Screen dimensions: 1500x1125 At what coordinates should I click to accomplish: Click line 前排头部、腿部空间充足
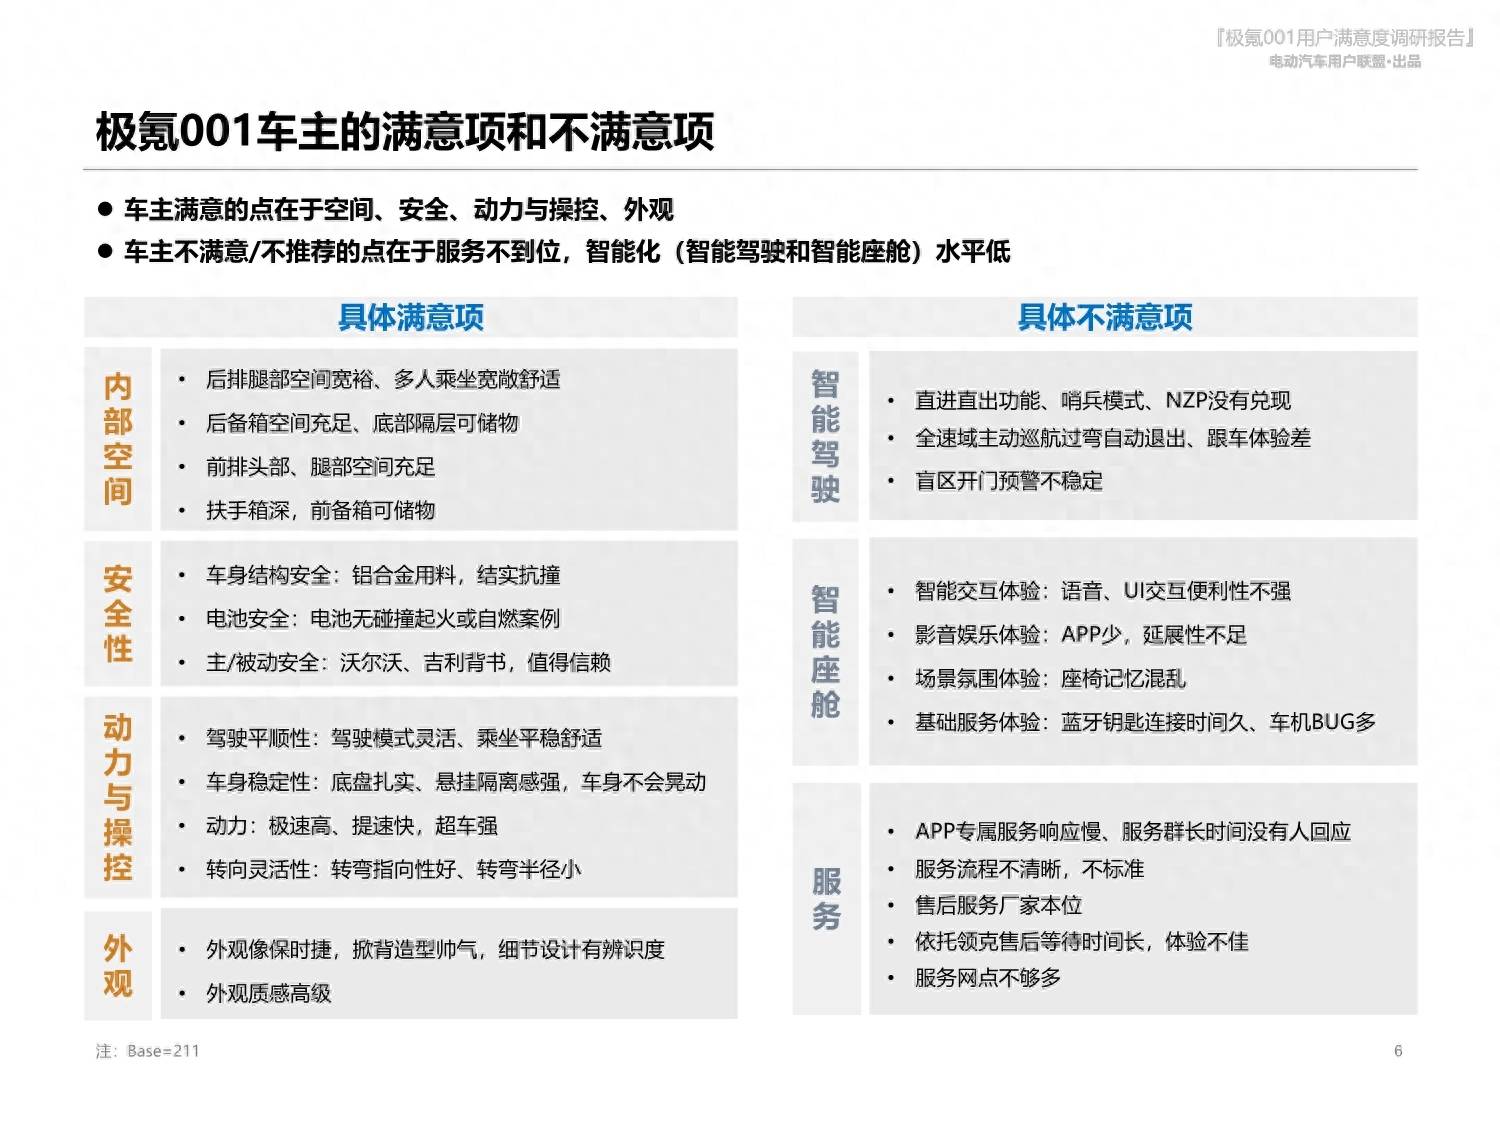[320, 467]
